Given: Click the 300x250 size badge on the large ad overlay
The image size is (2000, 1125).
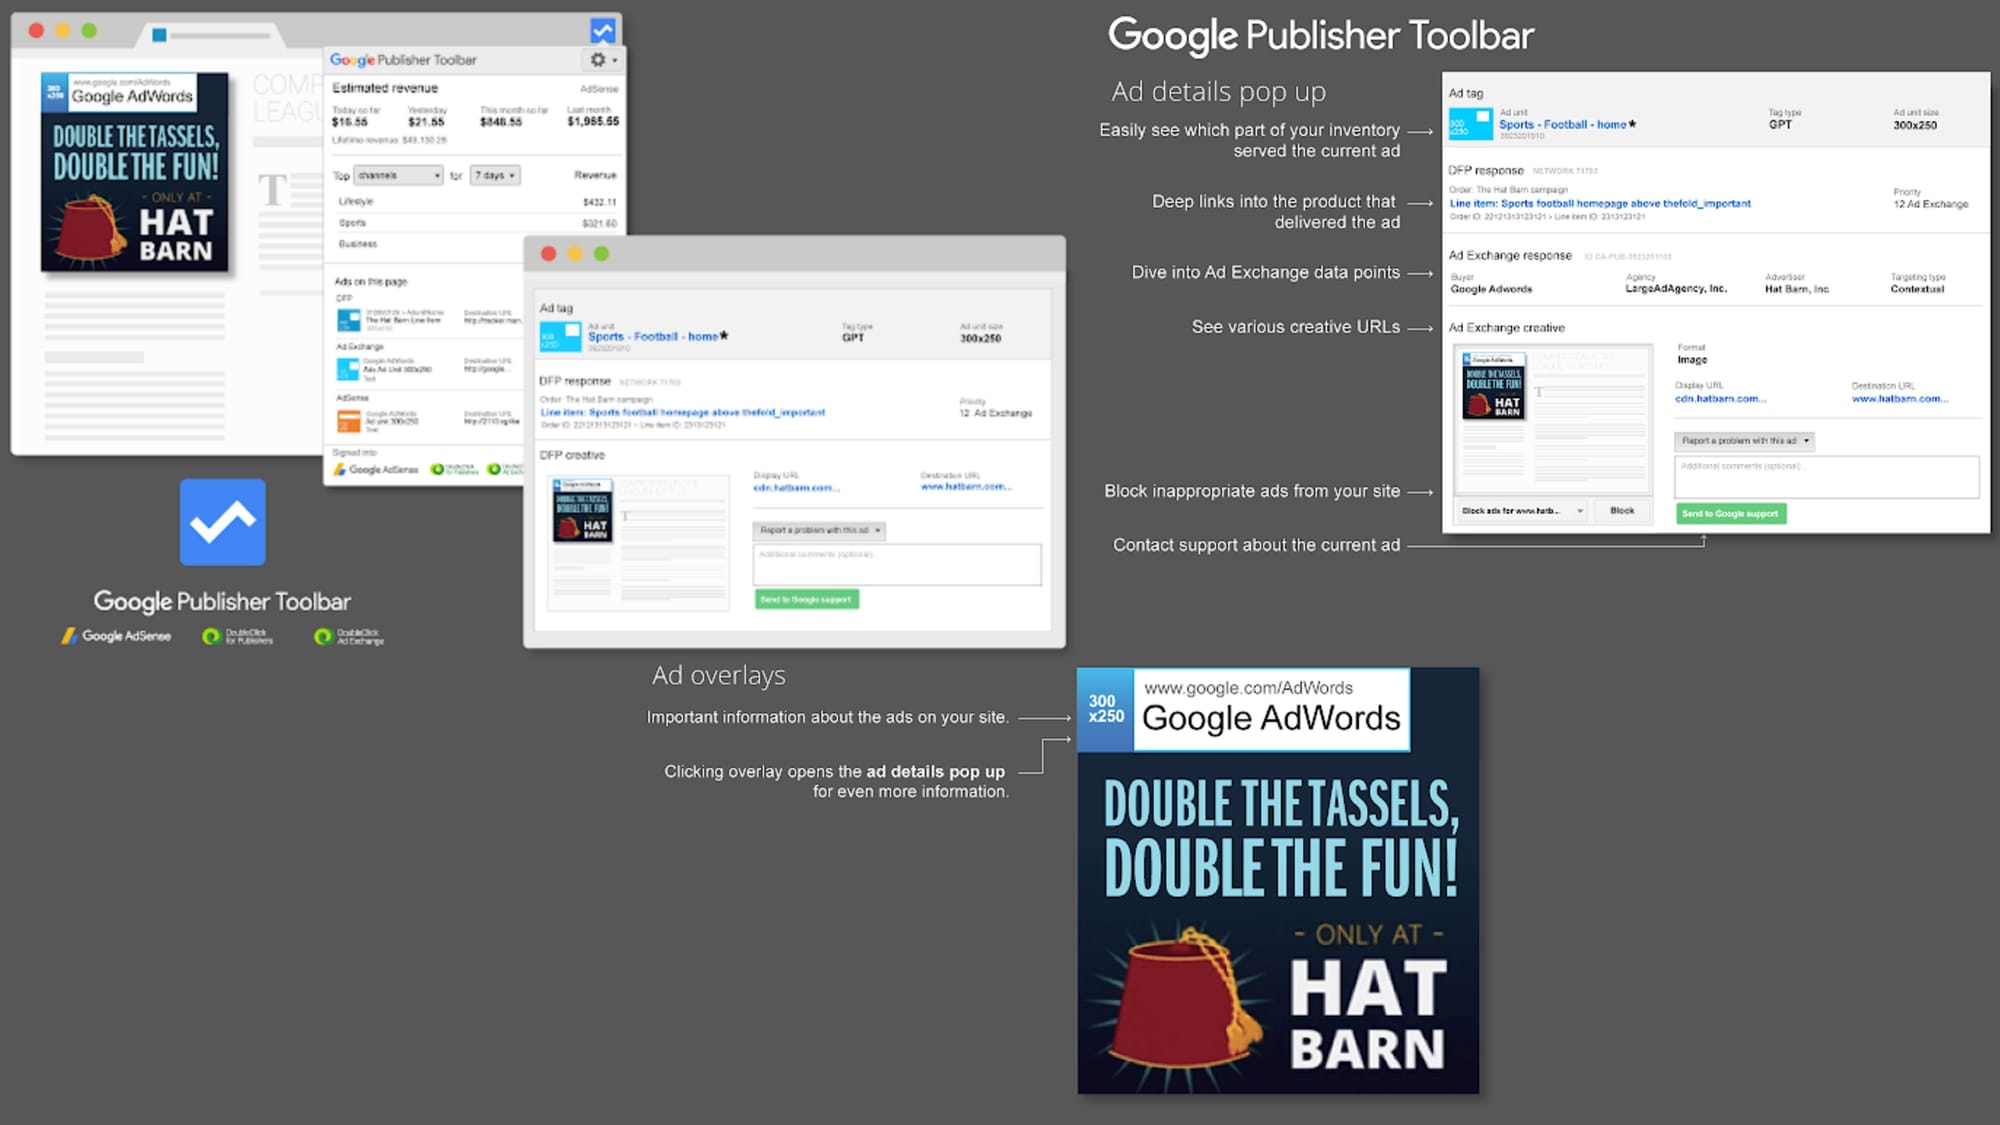Looking at the screenshot, I should click(x=1106, y=709).
